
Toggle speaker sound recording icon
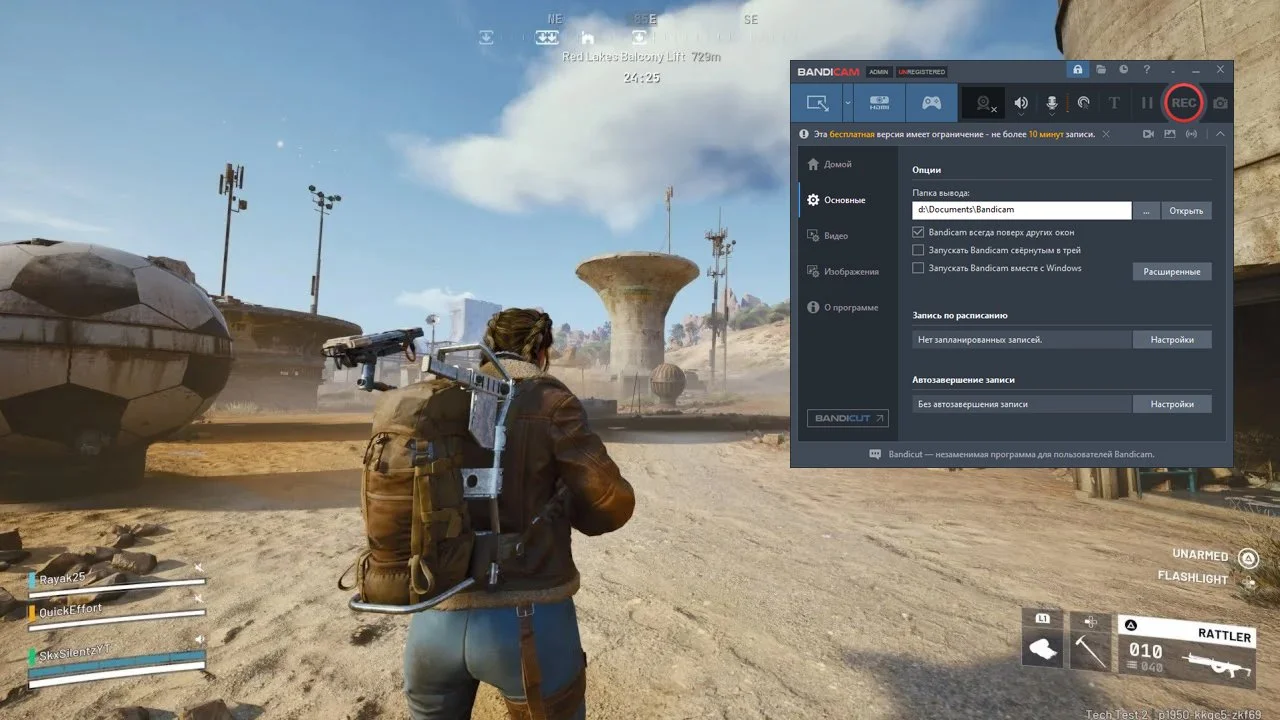[x=1021, y=103]
